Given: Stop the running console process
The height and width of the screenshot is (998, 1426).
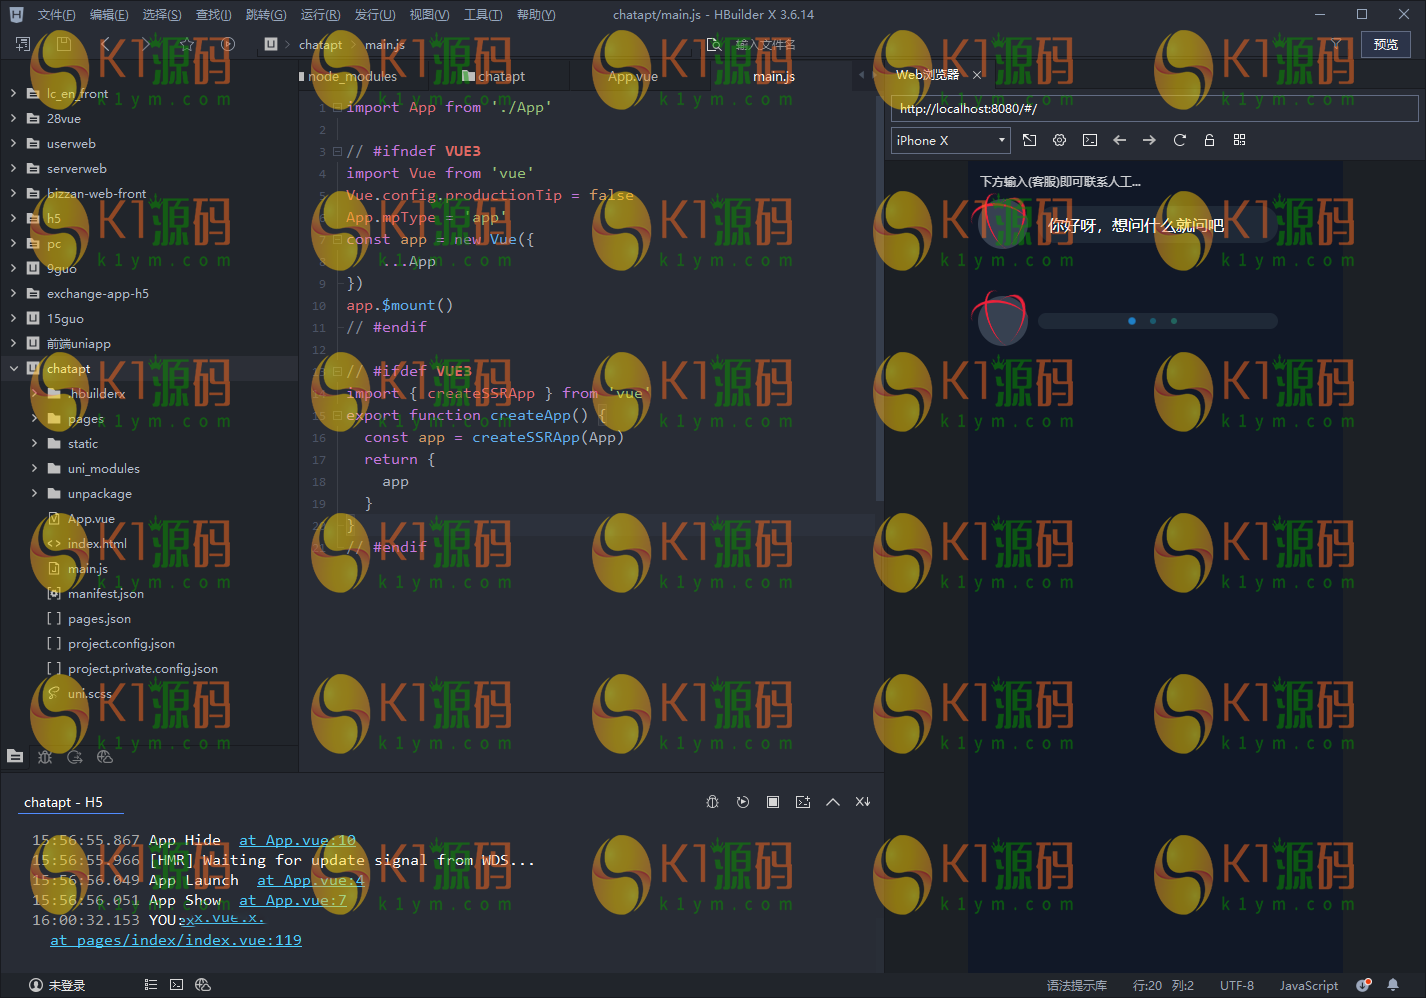Looking at the screenshot, I should [773, 802].
